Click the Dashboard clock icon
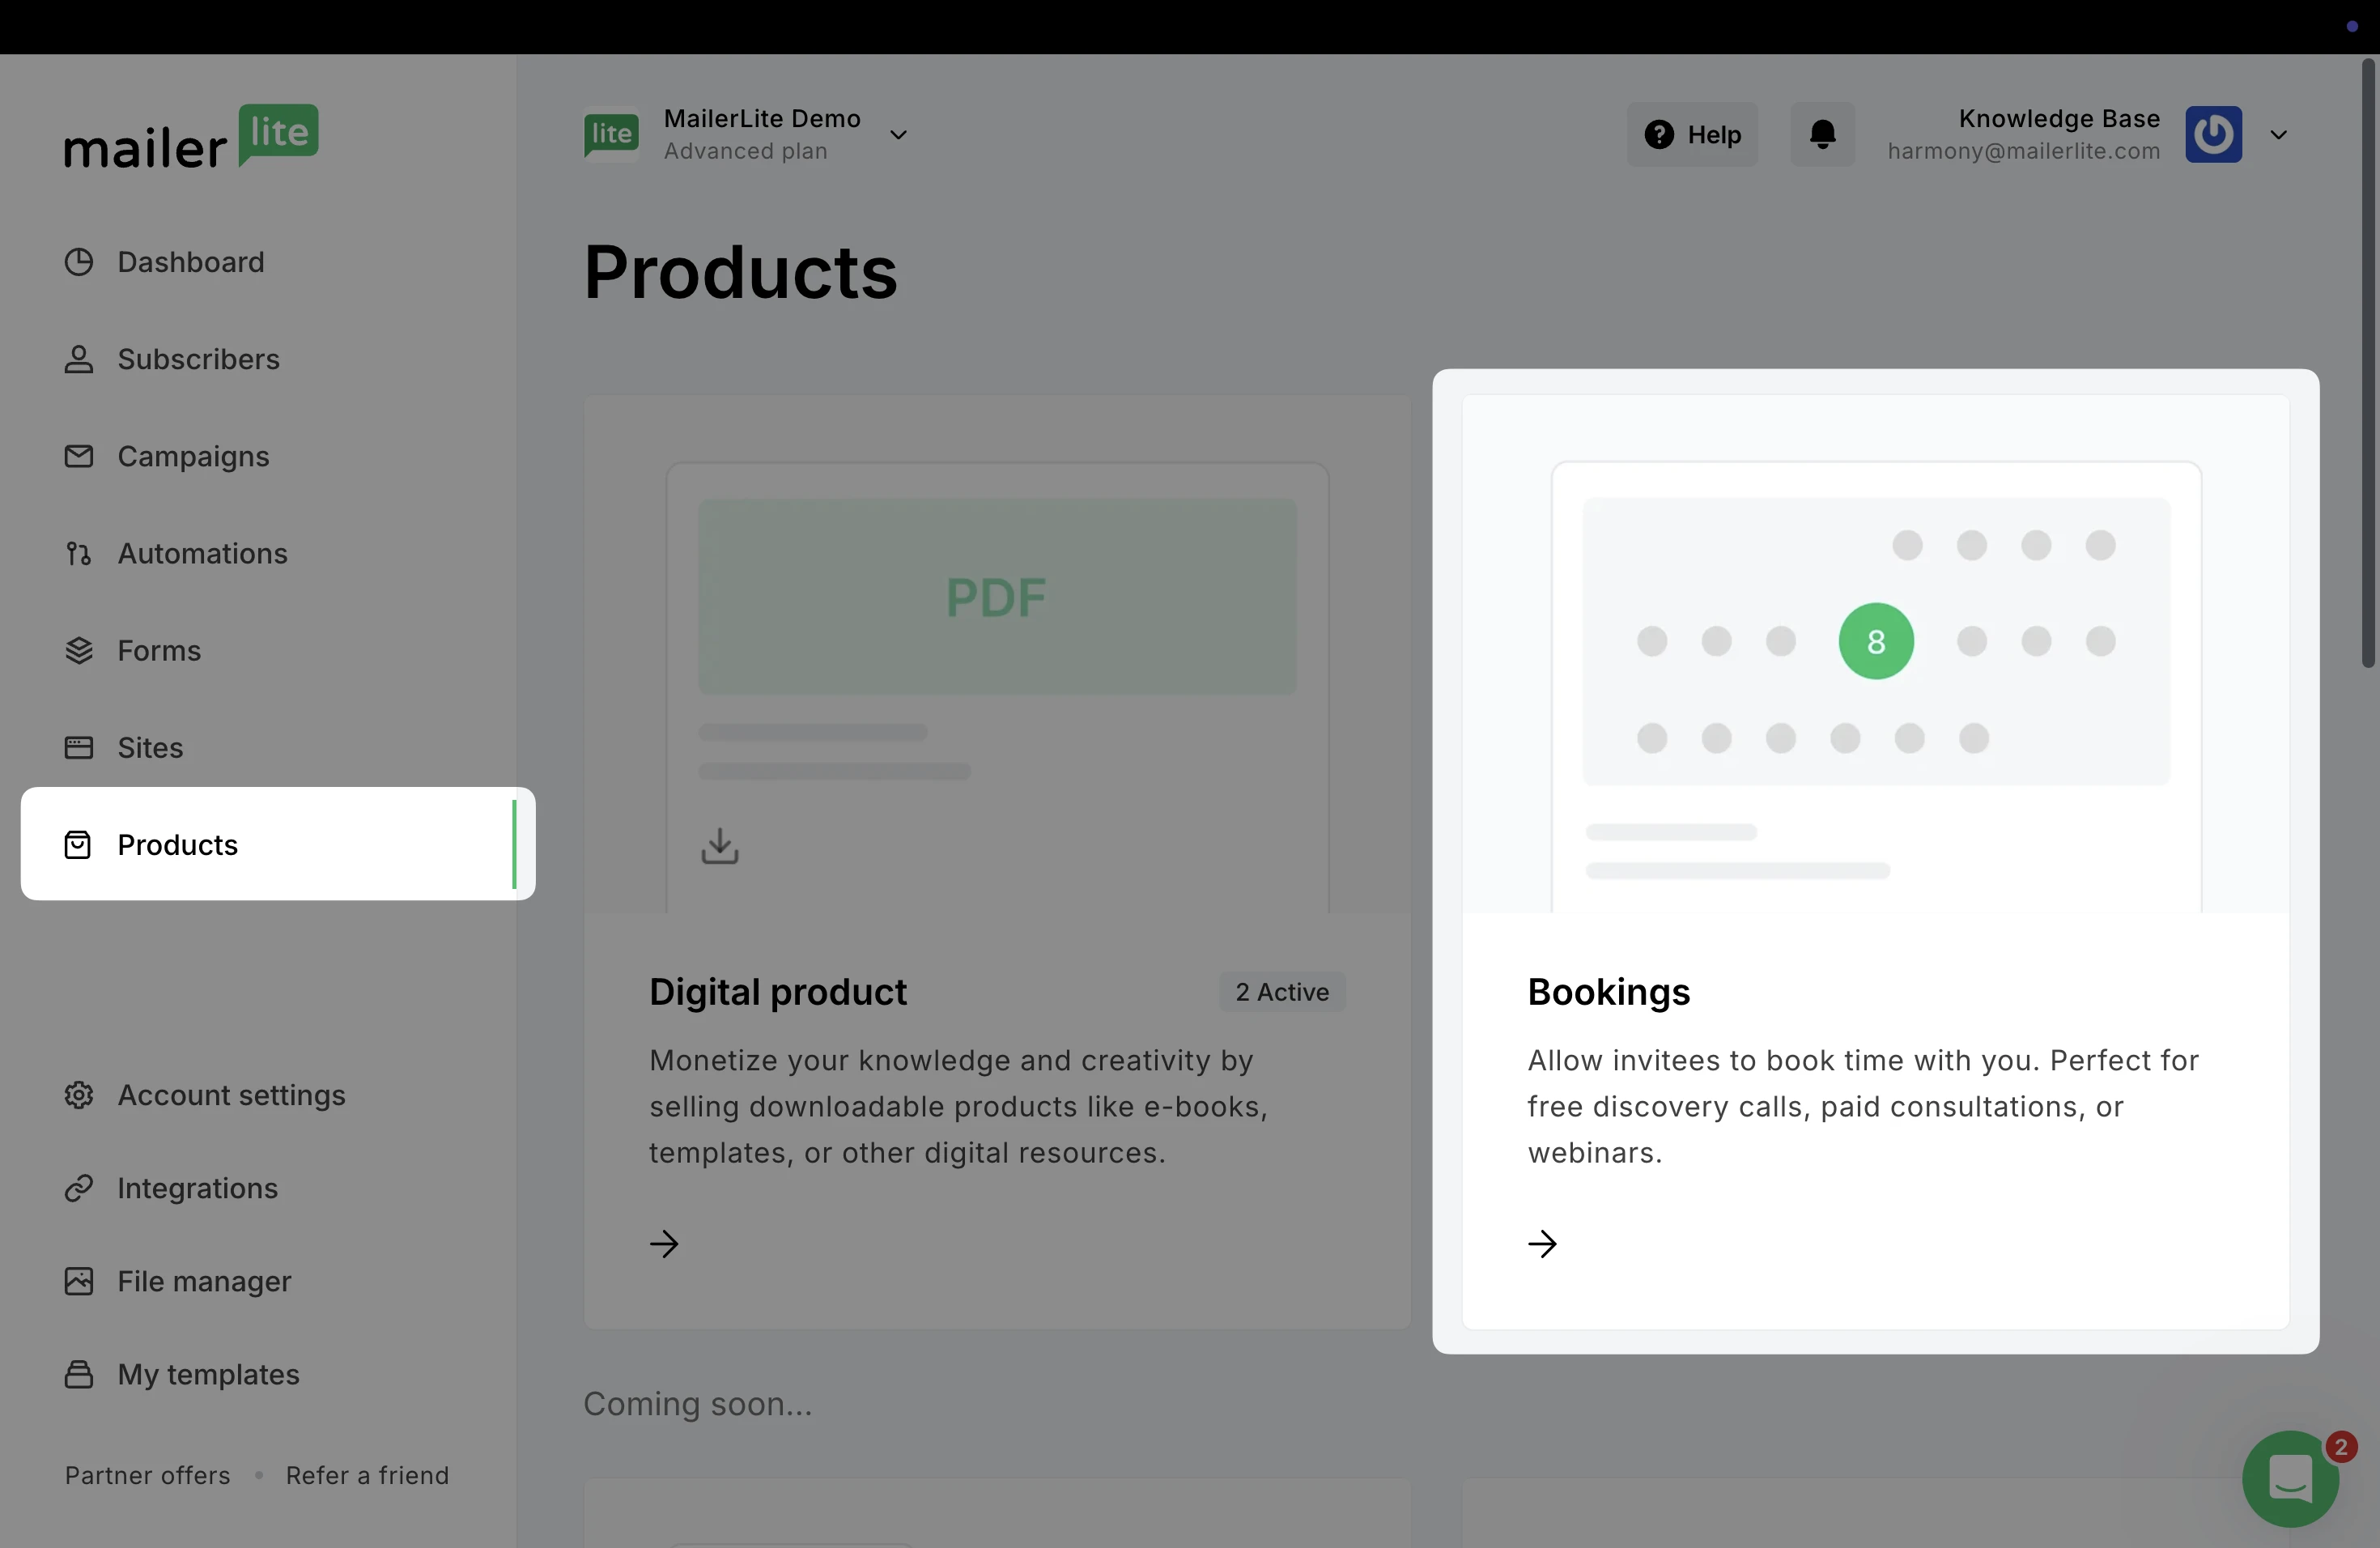Viewport: 2380px width, 1548px height. point(78,262)
